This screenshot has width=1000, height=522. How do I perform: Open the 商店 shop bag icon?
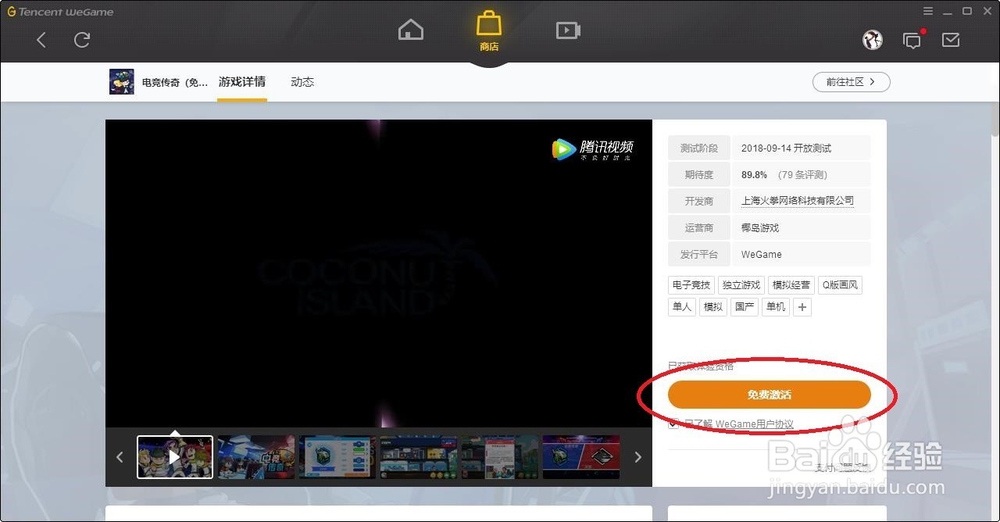[x=489, y=31]
